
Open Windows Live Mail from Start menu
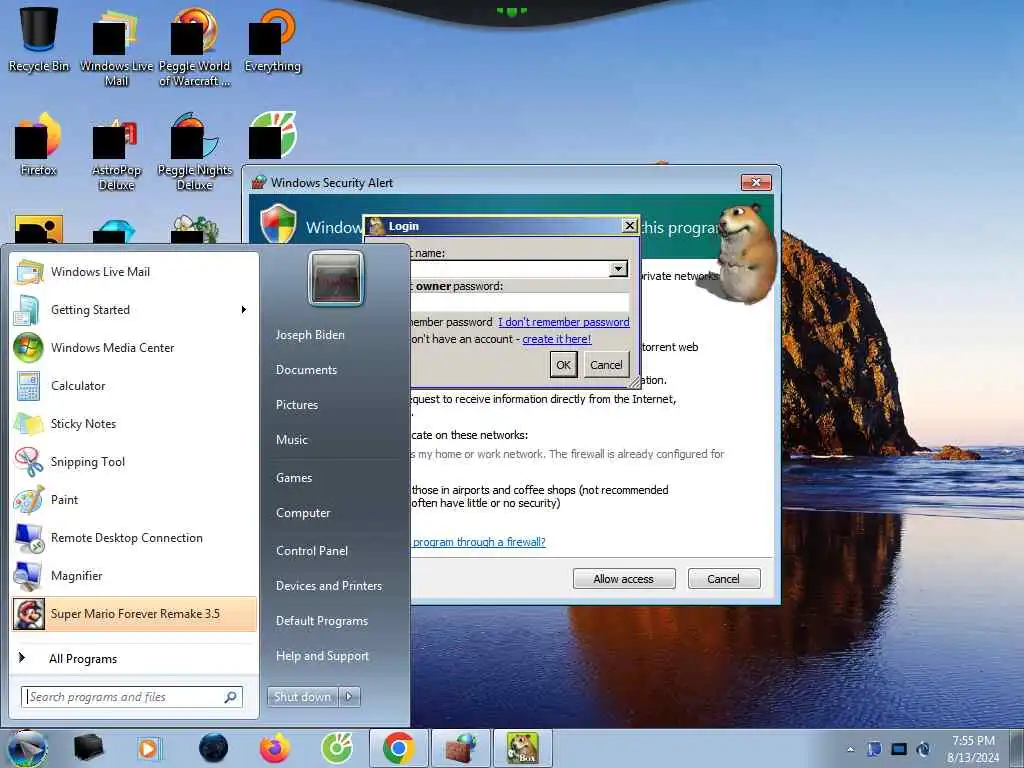135,272
